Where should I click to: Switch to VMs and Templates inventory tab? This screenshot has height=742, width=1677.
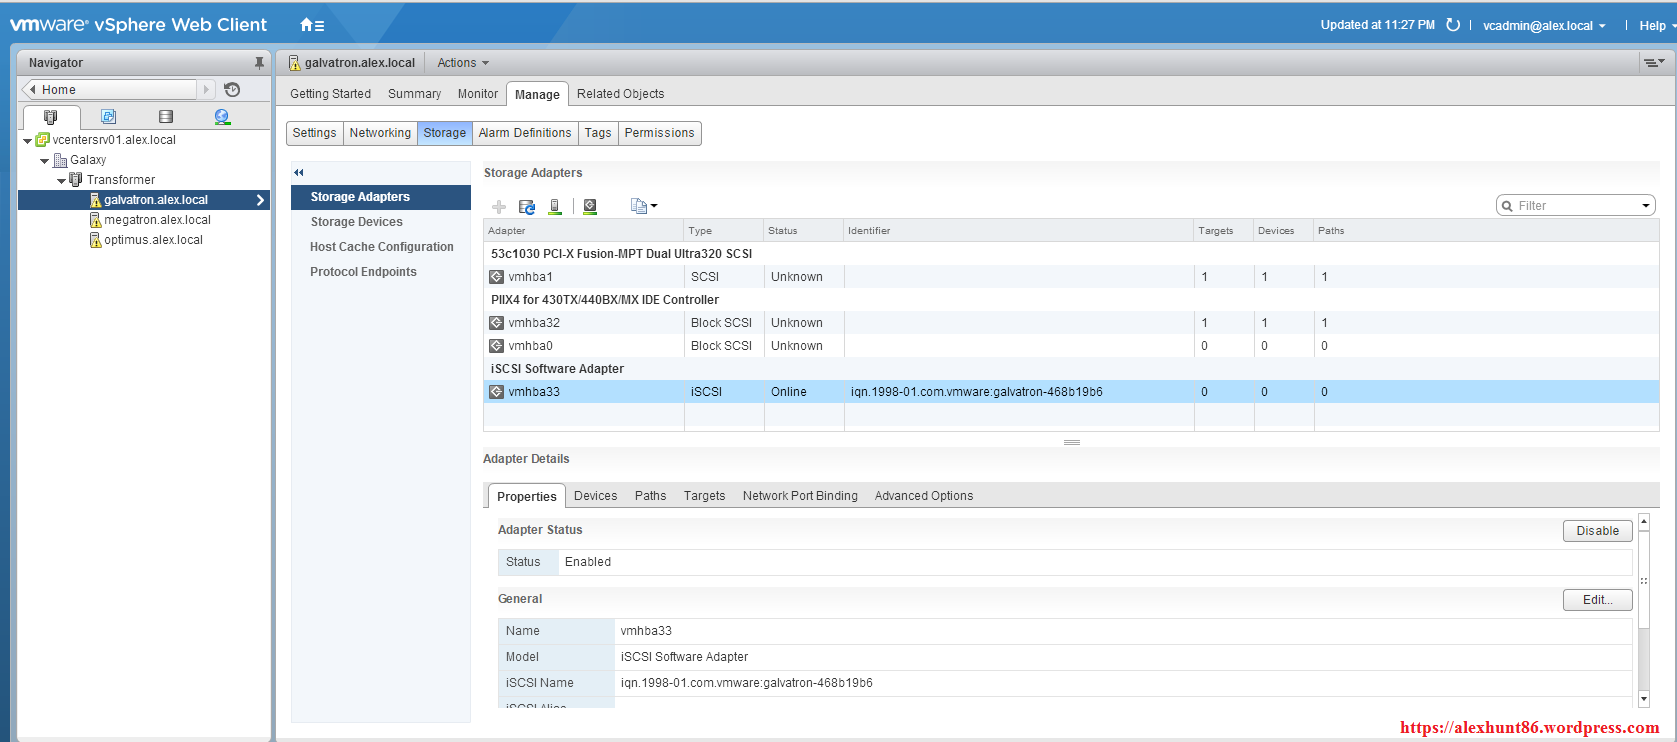click(x=108, y=117)
